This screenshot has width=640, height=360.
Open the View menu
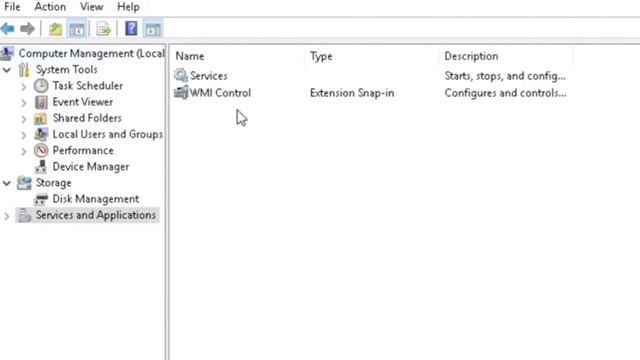(x=91, y=7)
